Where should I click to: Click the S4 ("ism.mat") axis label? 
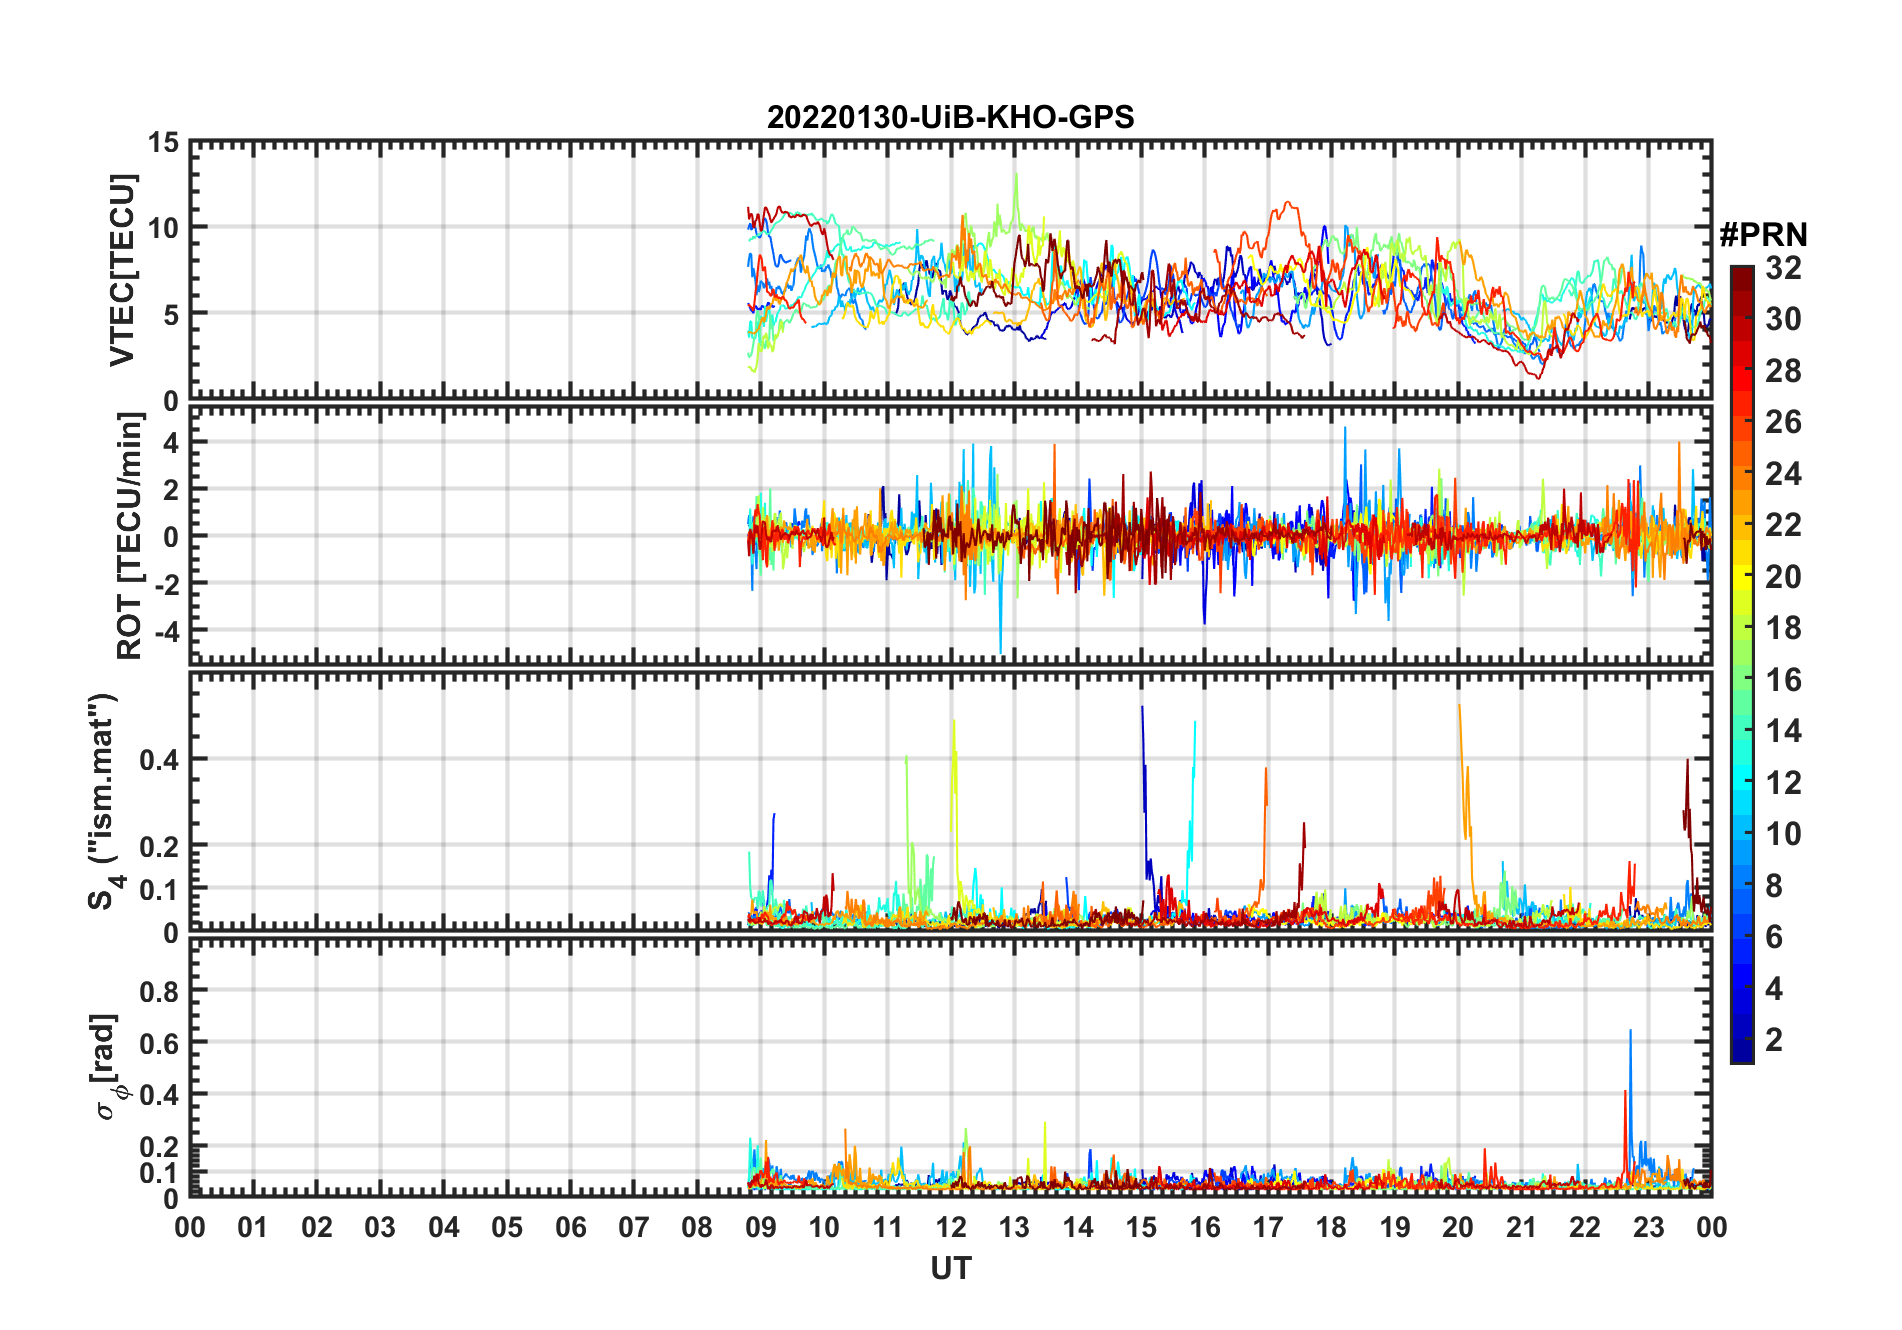[105, 801]
